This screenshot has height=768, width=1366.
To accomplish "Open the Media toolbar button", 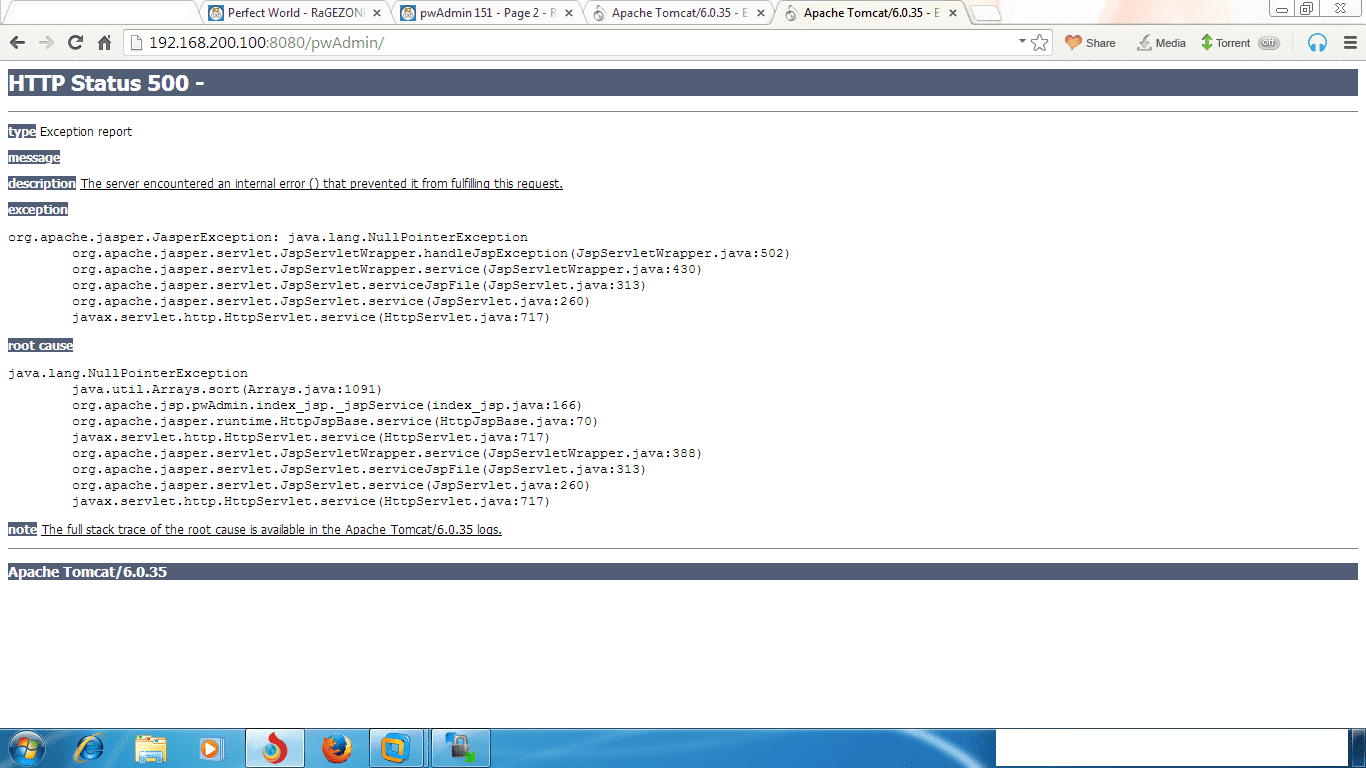I will point(1161,43).
